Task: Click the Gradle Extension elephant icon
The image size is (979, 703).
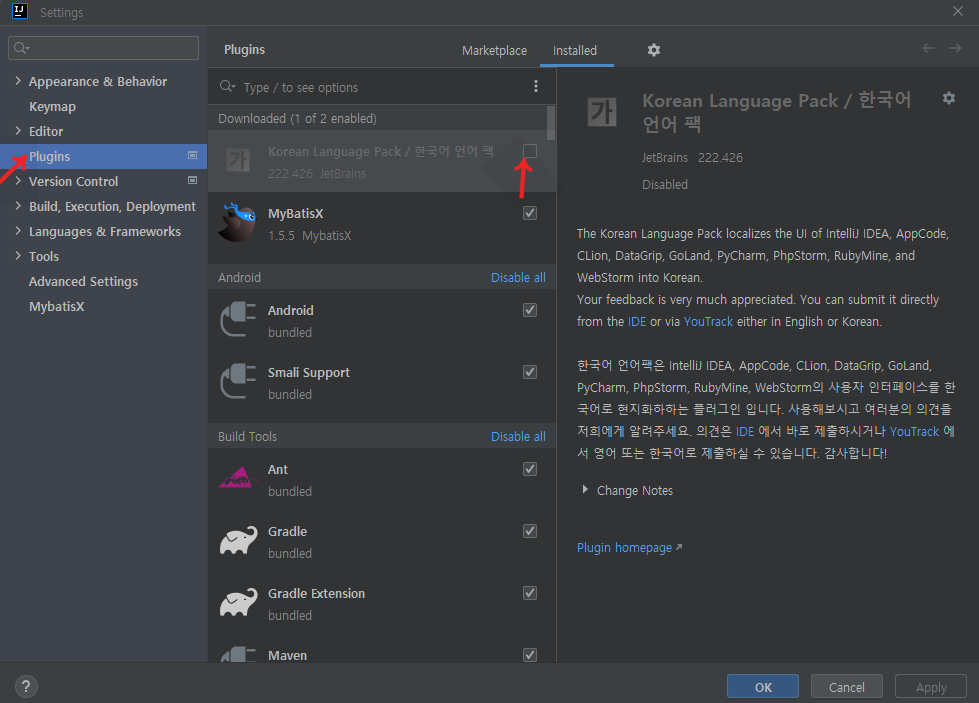Action: [x=239, y=602]
